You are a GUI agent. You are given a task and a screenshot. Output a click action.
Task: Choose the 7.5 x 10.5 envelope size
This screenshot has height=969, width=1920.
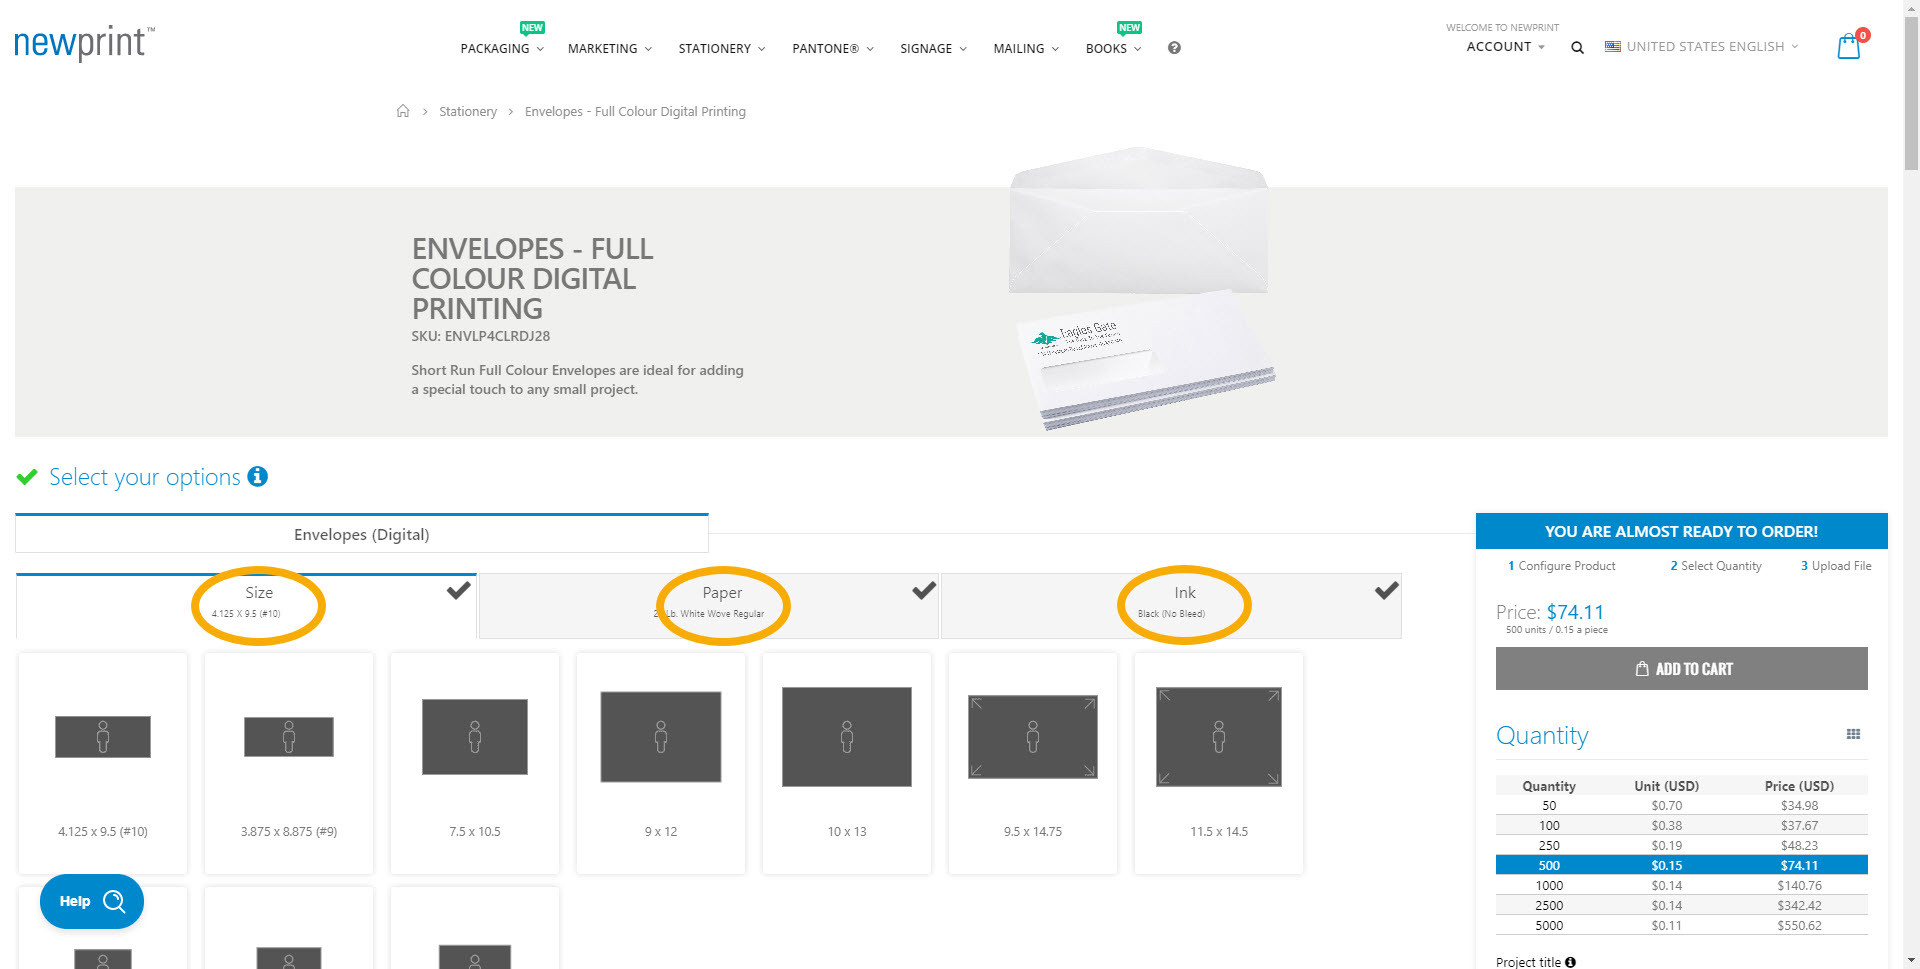click(475, 763)
